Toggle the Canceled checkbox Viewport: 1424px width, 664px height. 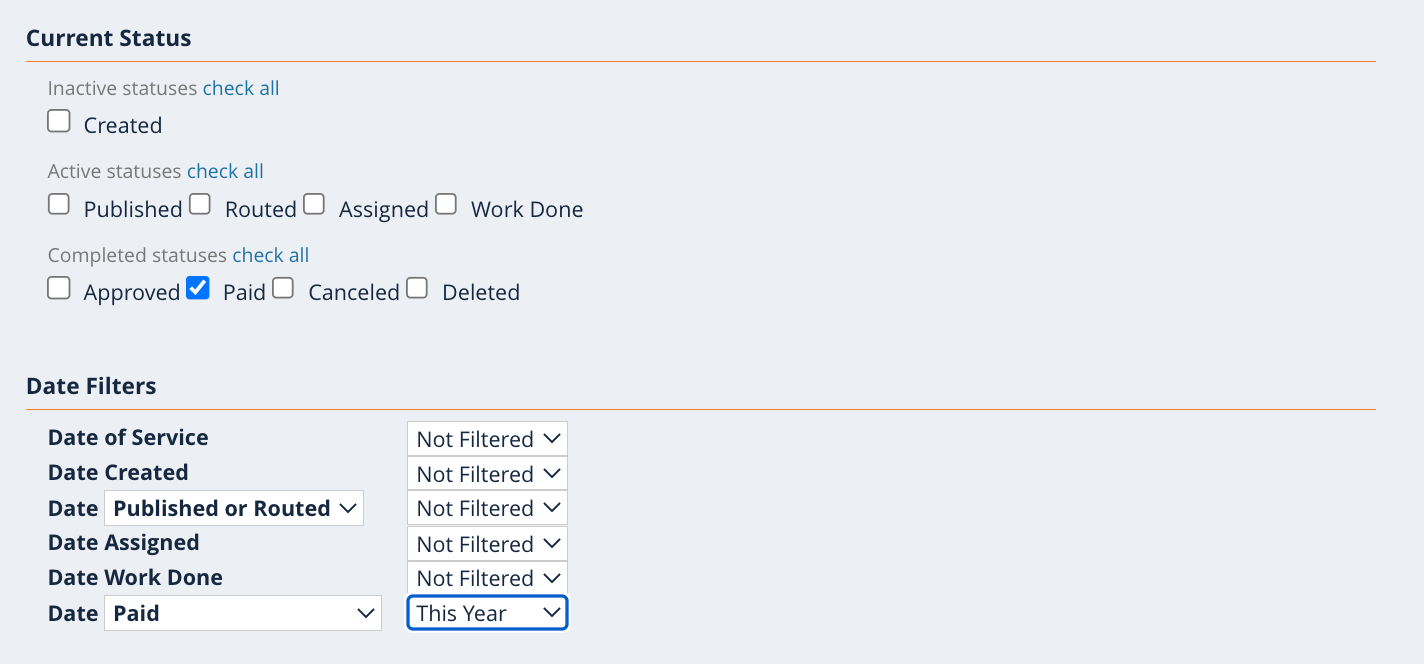tap(283, 289)
